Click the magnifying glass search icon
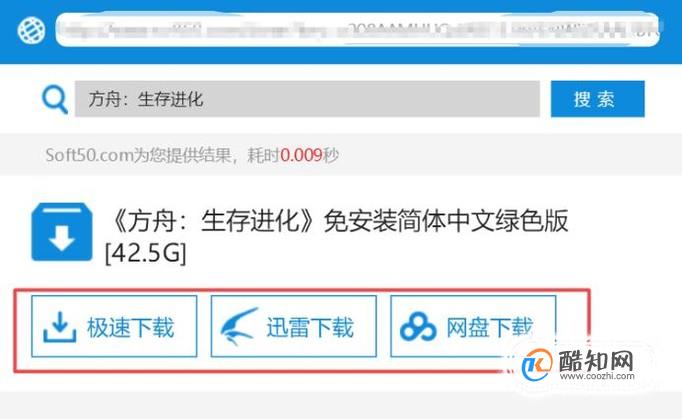 [x=55, y=100]
